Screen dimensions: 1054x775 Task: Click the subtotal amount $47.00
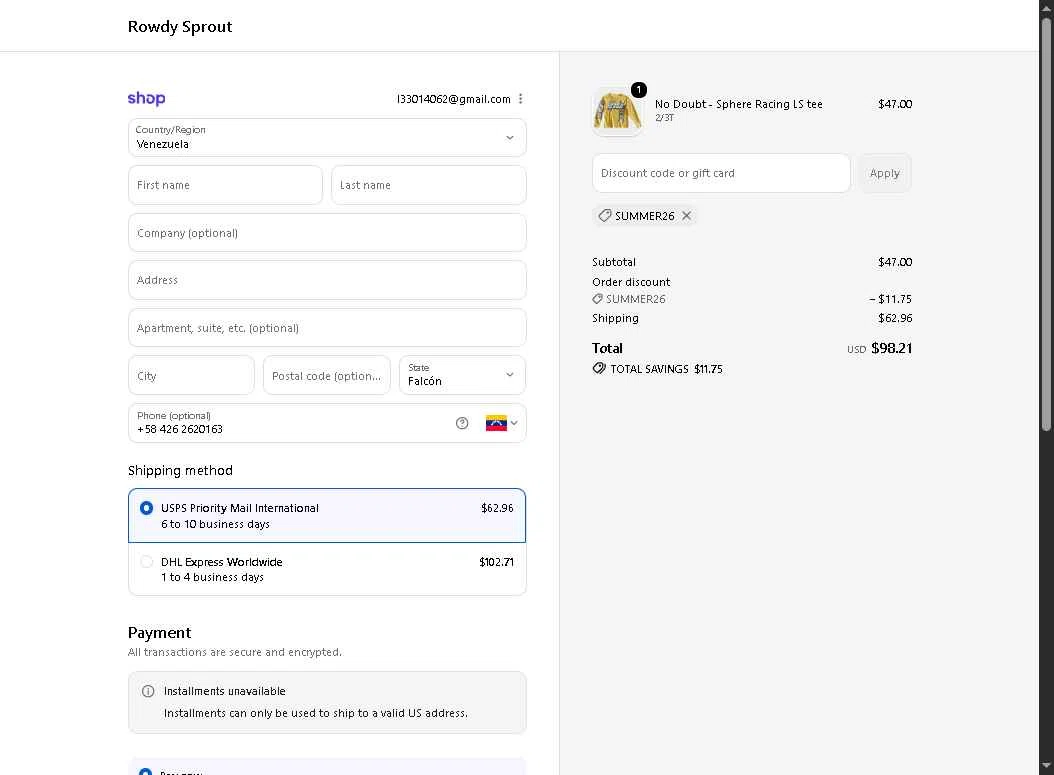click(895, 262)
